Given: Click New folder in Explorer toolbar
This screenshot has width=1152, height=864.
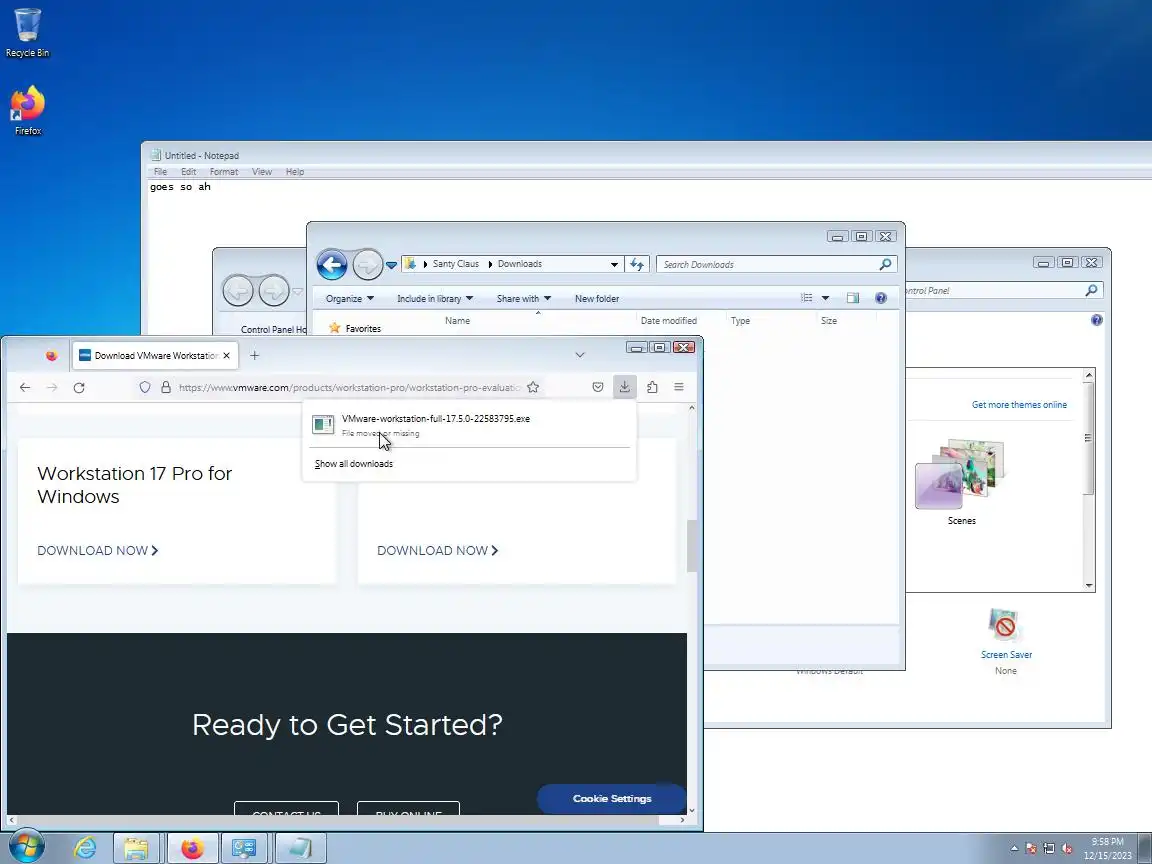Looking at the screenshot, I should 597,298.
